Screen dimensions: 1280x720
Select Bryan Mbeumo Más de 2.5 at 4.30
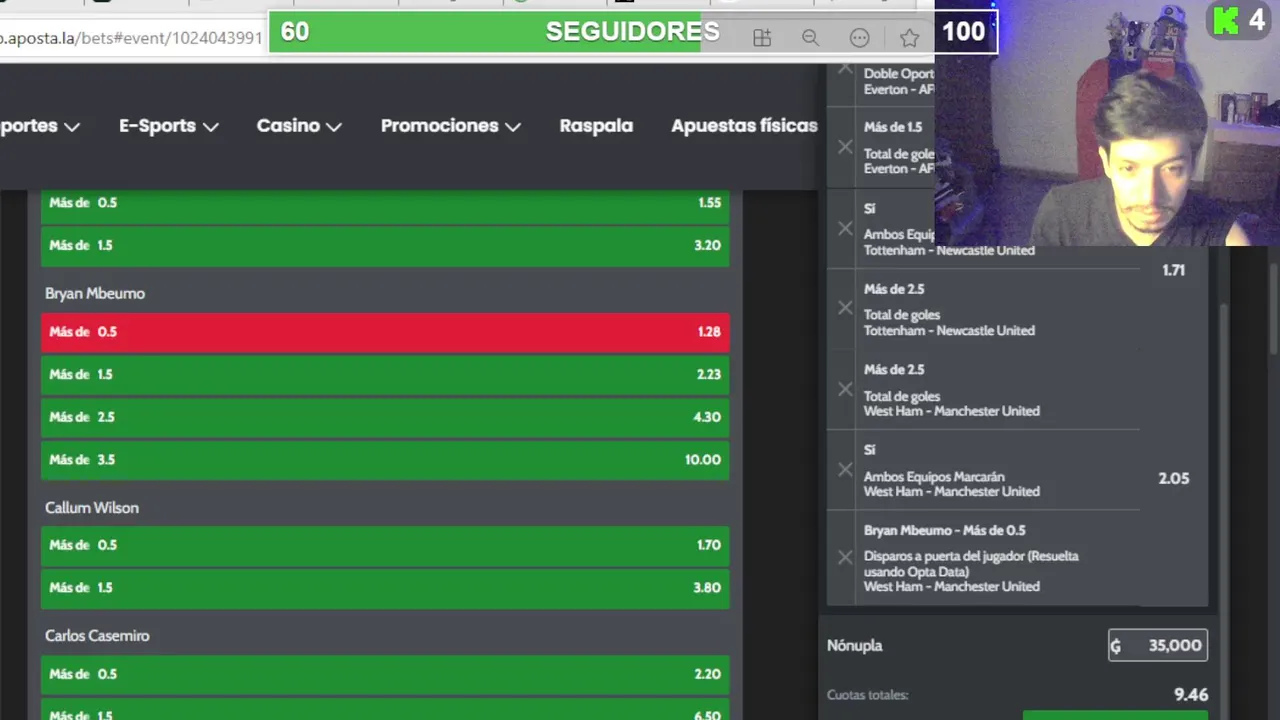(385, 417)
